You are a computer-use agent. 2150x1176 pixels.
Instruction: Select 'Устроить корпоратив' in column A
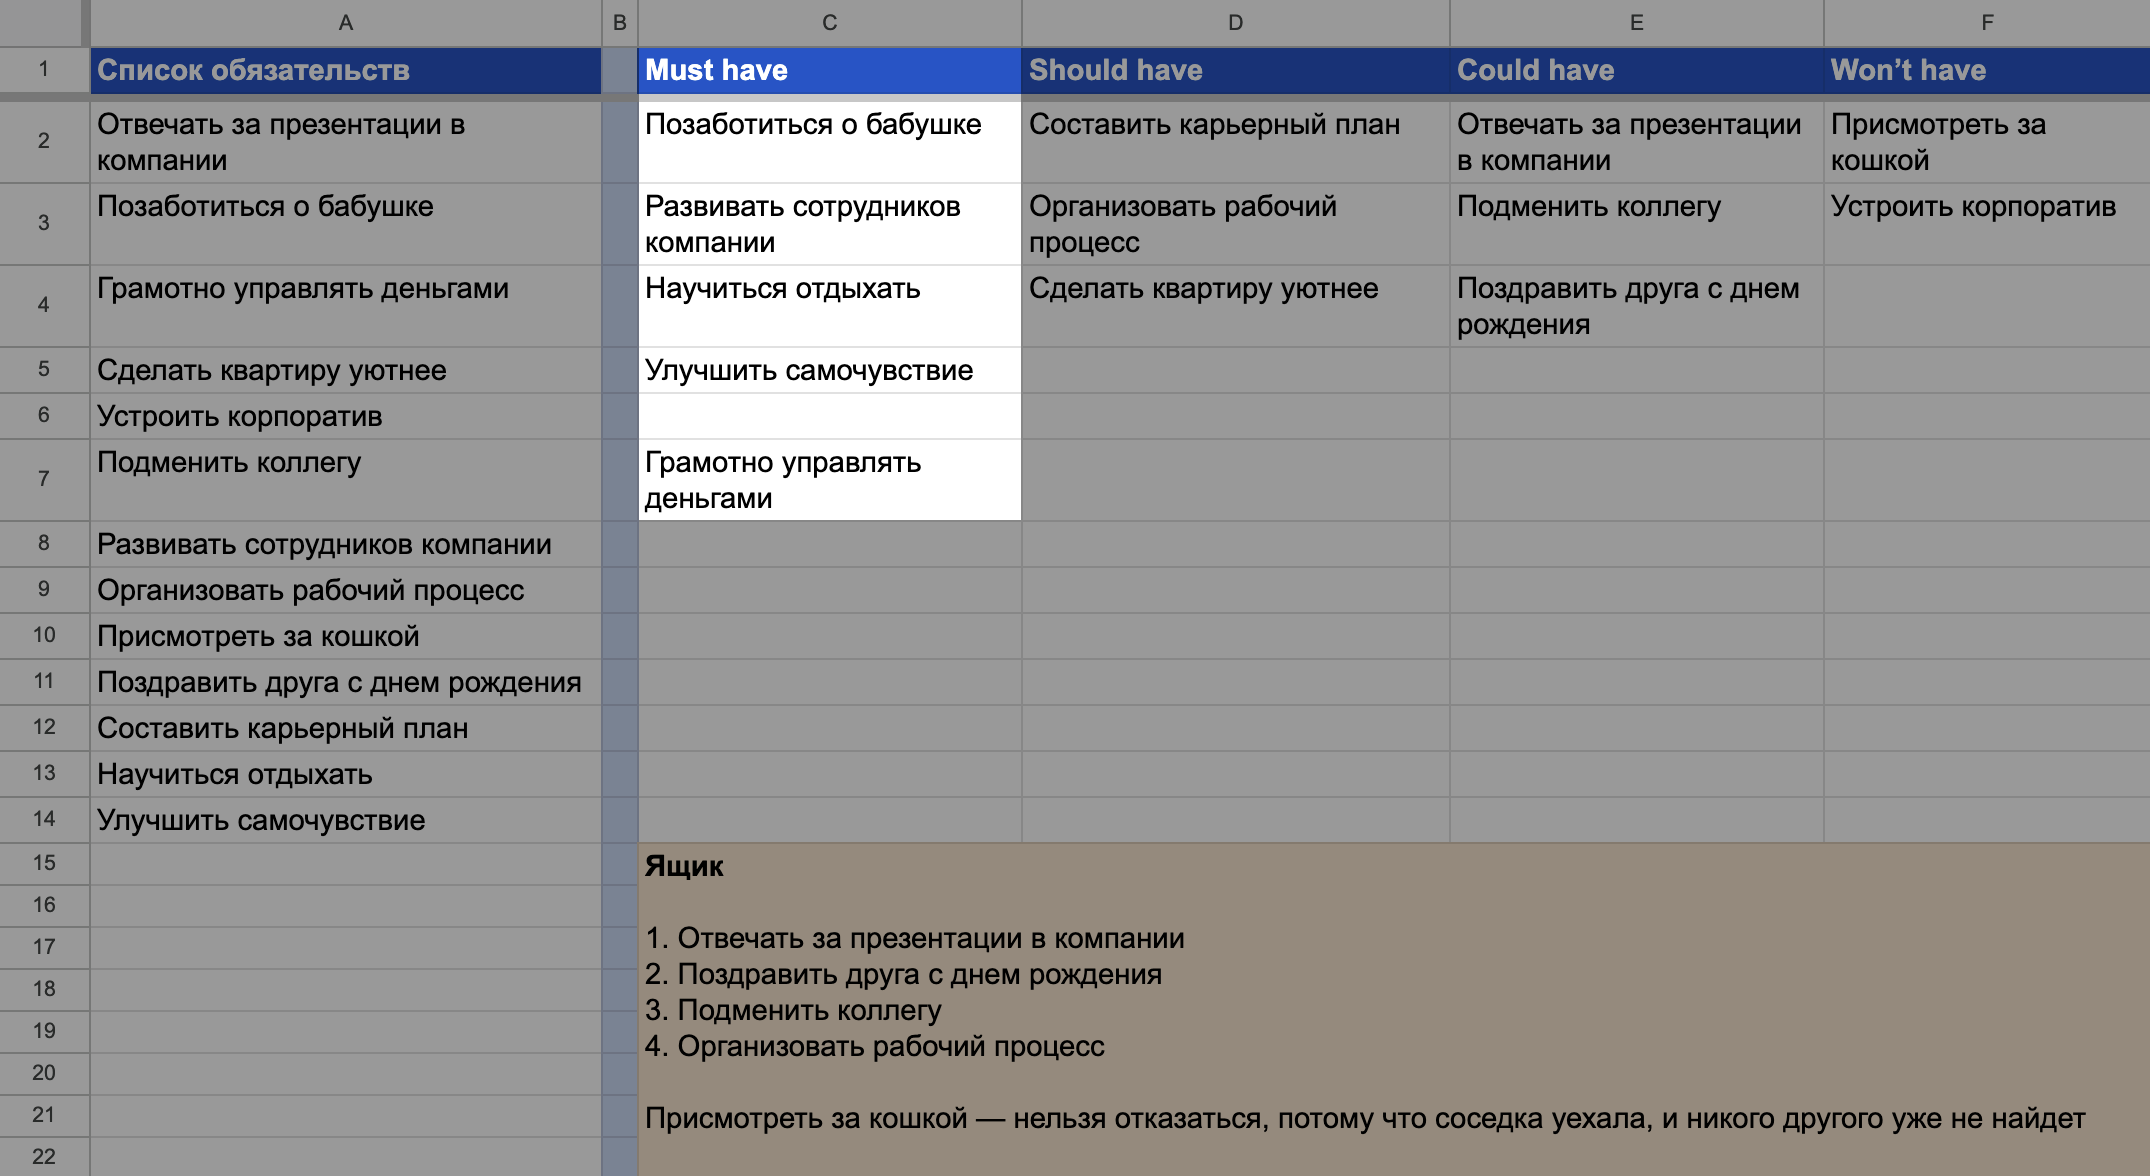click(346, 416)
